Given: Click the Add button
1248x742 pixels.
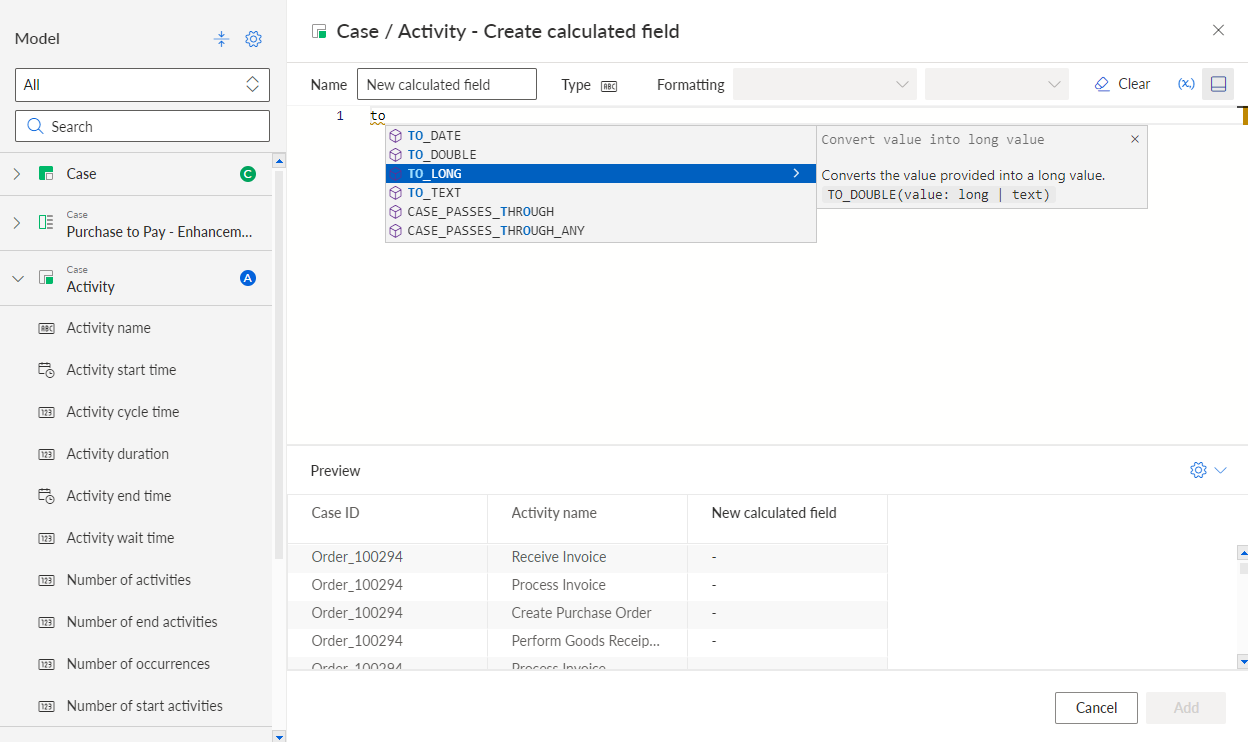Looking at the screenshot, I should click(1186, 708).
